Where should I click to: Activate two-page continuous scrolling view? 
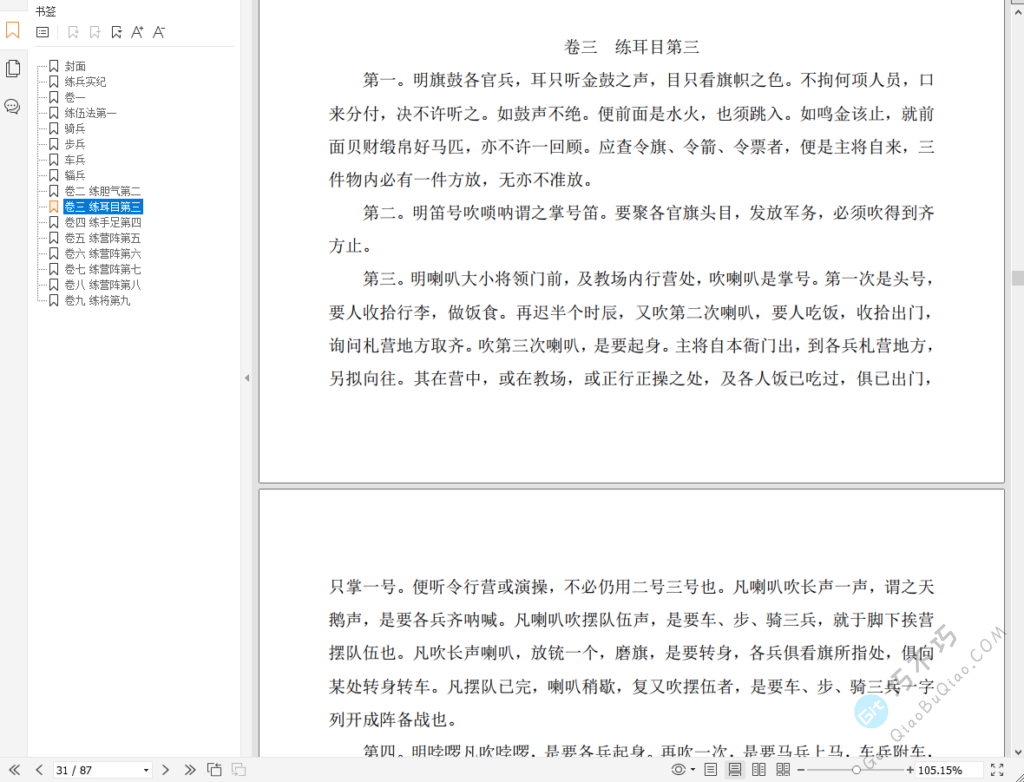(x=781, y=770)
